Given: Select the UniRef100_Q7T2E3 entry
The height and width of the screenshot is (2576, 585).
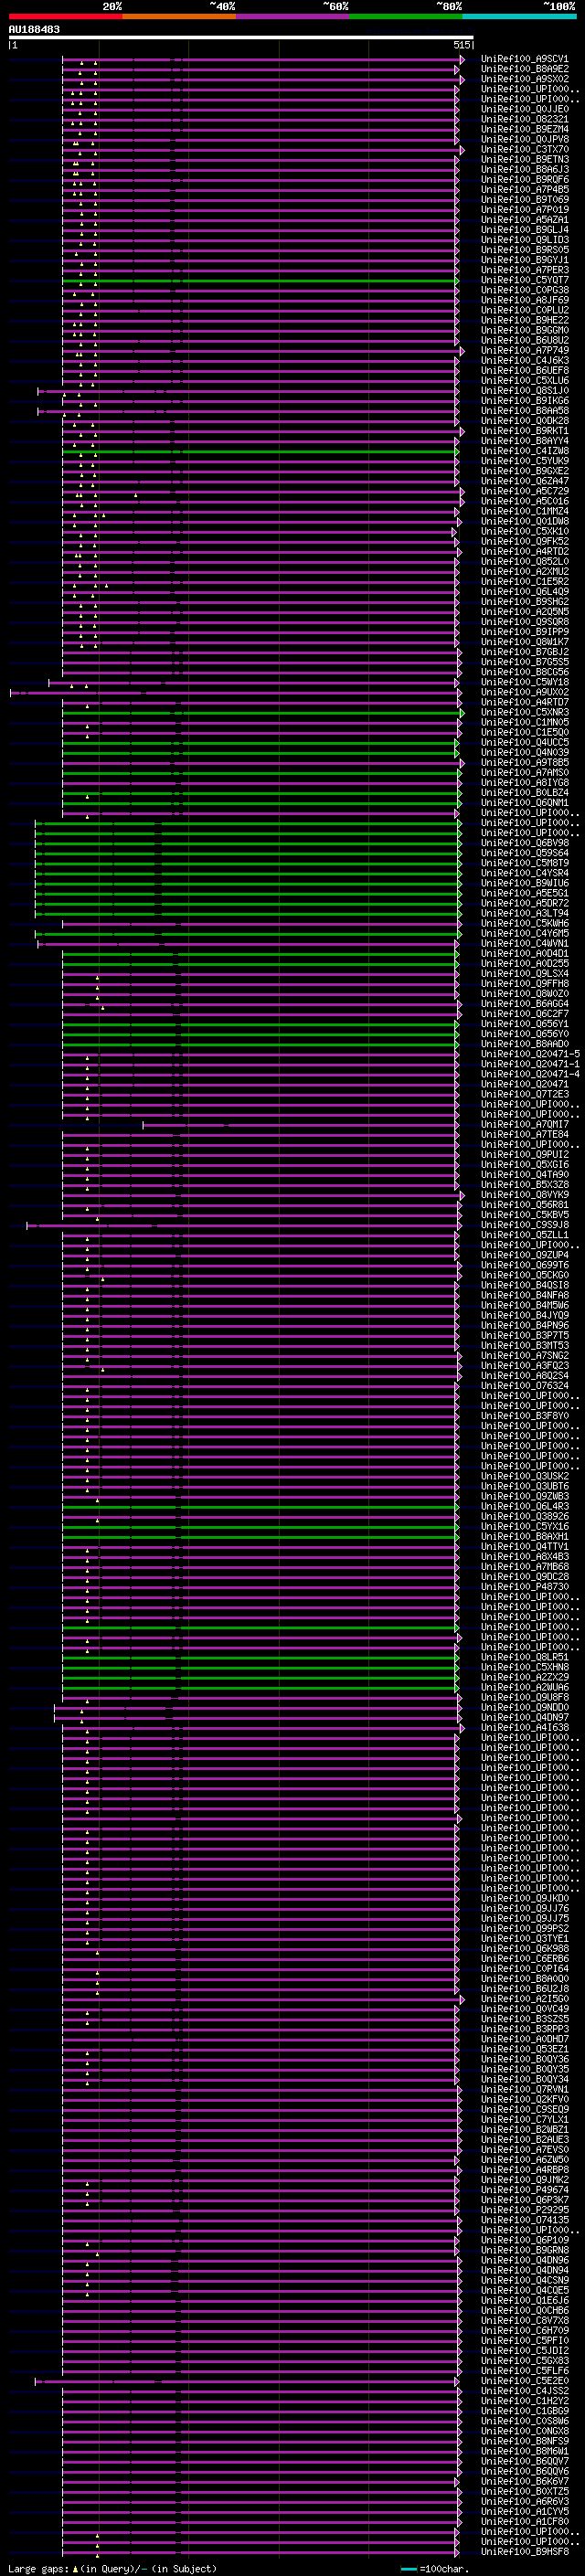Looking at the screenshot, I should point(525,1094).
